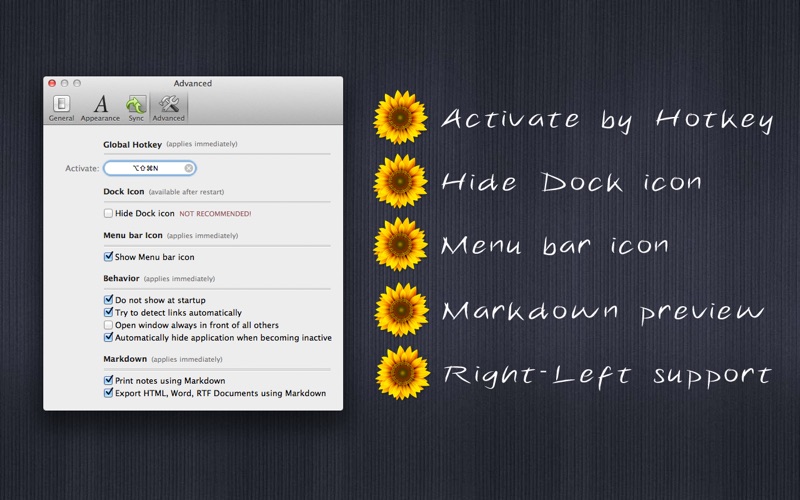
Task: Open the General preferences pane
Action: [x=61, y=108]
